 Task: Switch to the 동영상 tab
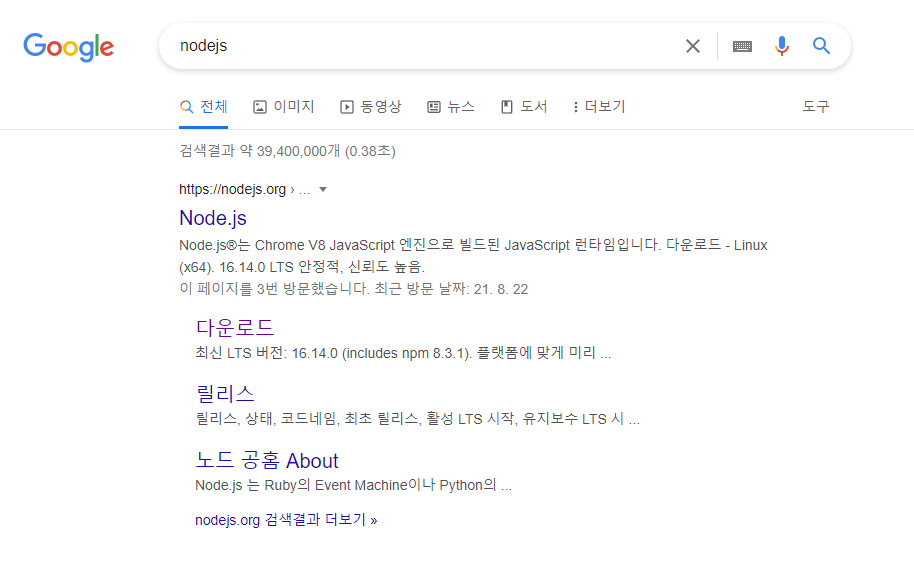371,107
